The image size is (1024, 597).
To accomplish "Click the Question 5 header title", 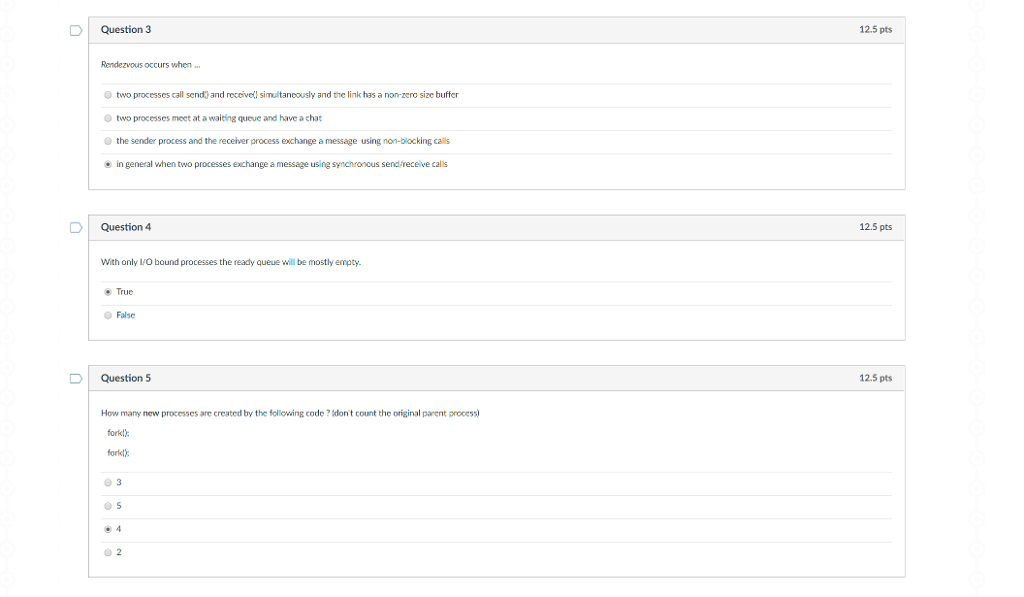I will click(x=126, y=379).
